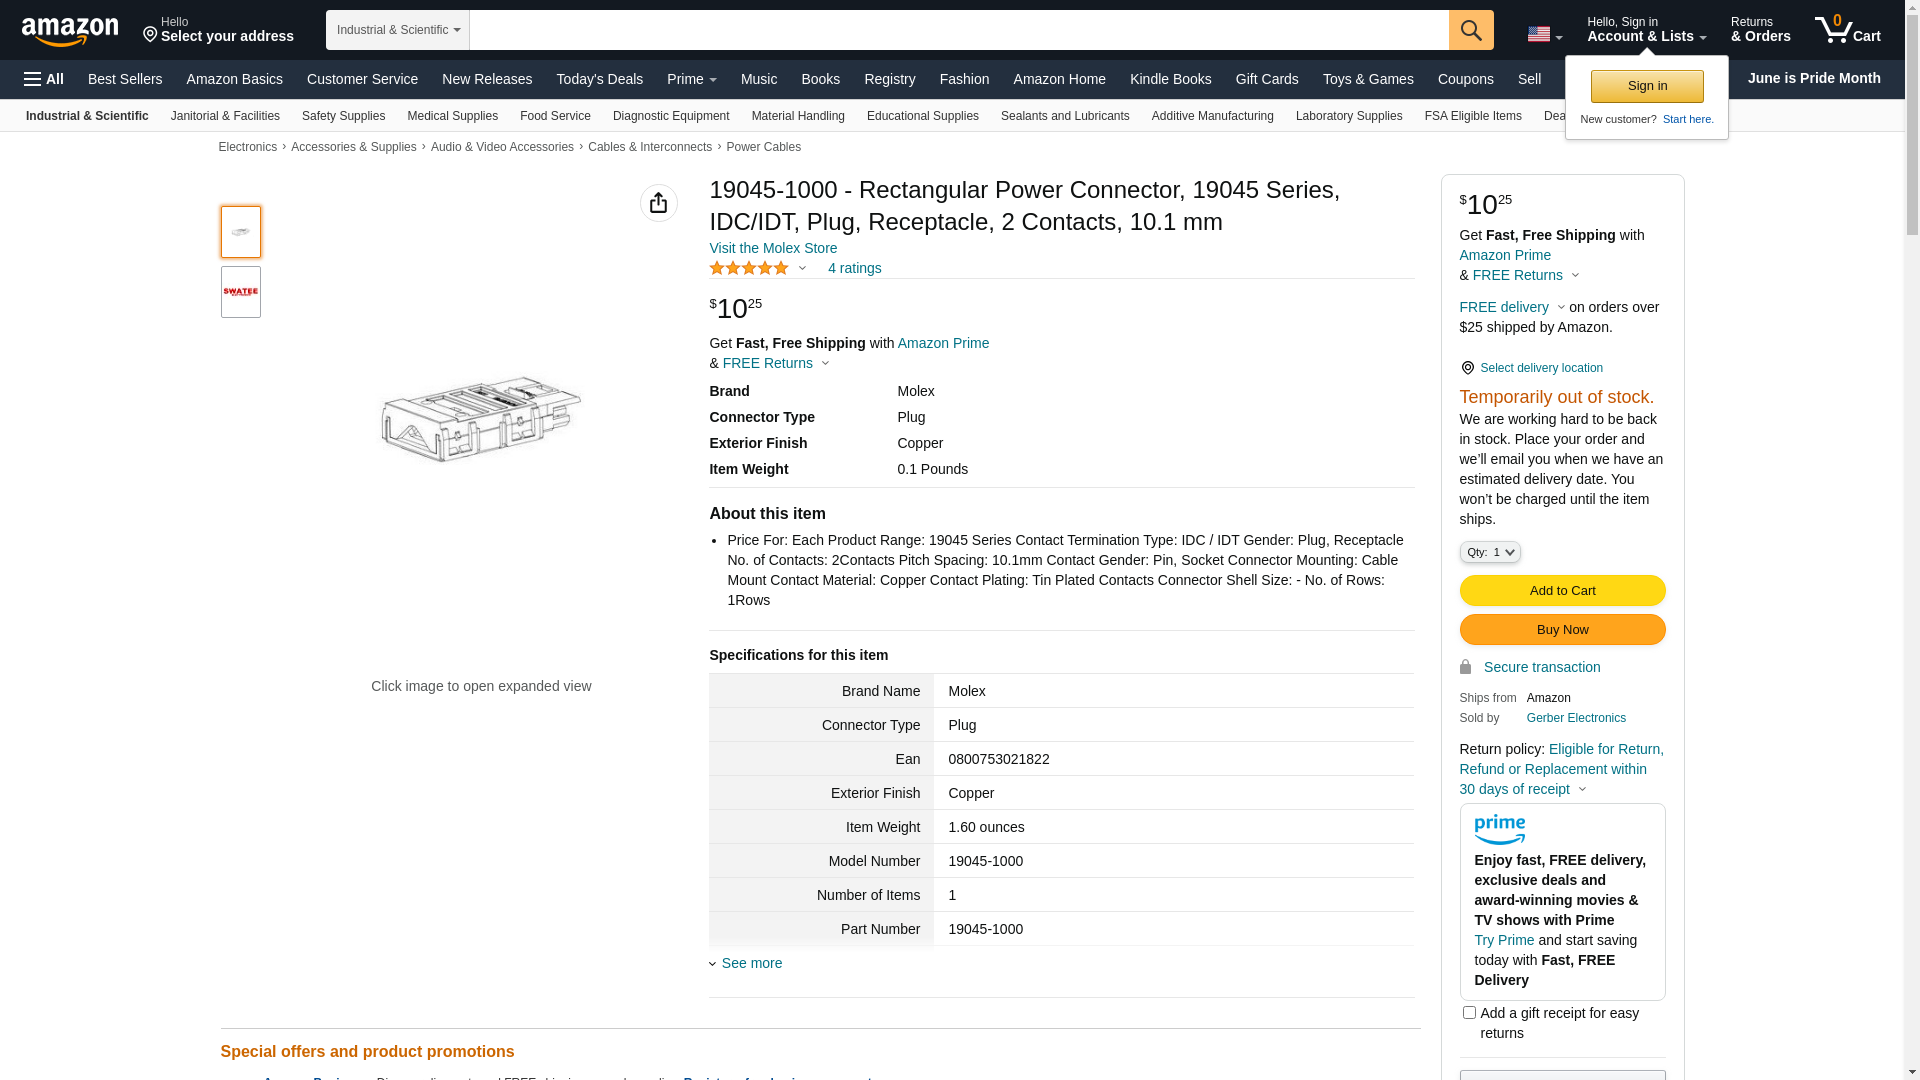Click the magnifying glass search button
This screenshot has height=1080, width=1920.
pyautogui.click(x=1470, y=30)
